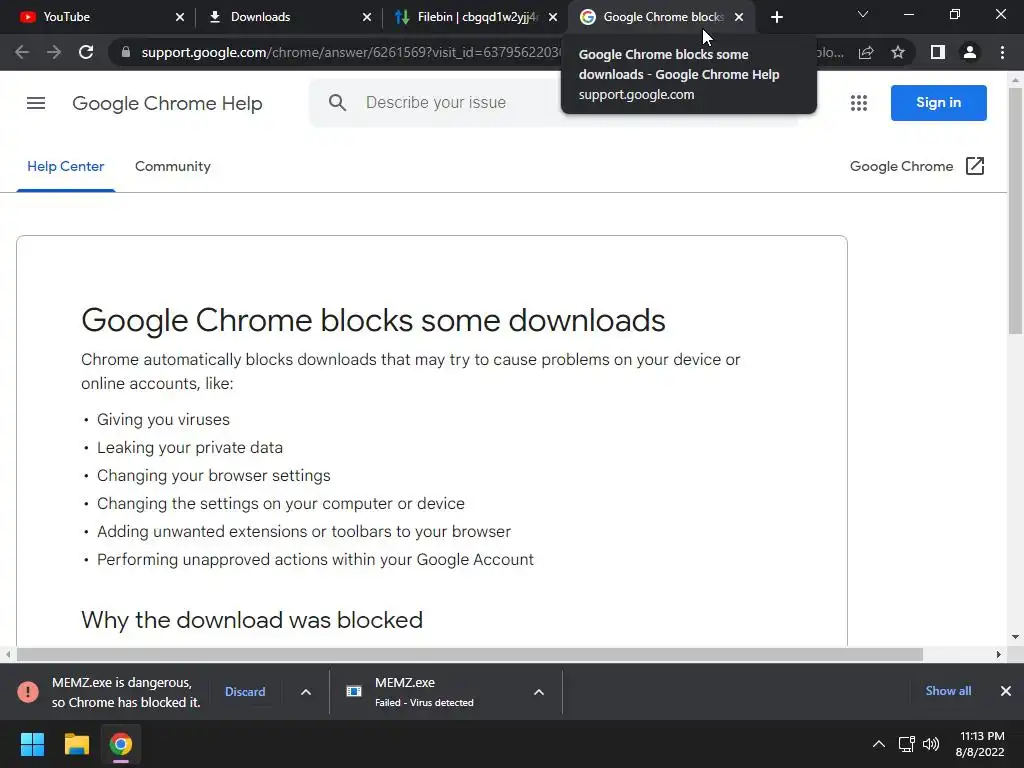Viewport: 1024px width, 768px height.
Task: Click the failed MEMZ.exe file icon
Action: 354,692
